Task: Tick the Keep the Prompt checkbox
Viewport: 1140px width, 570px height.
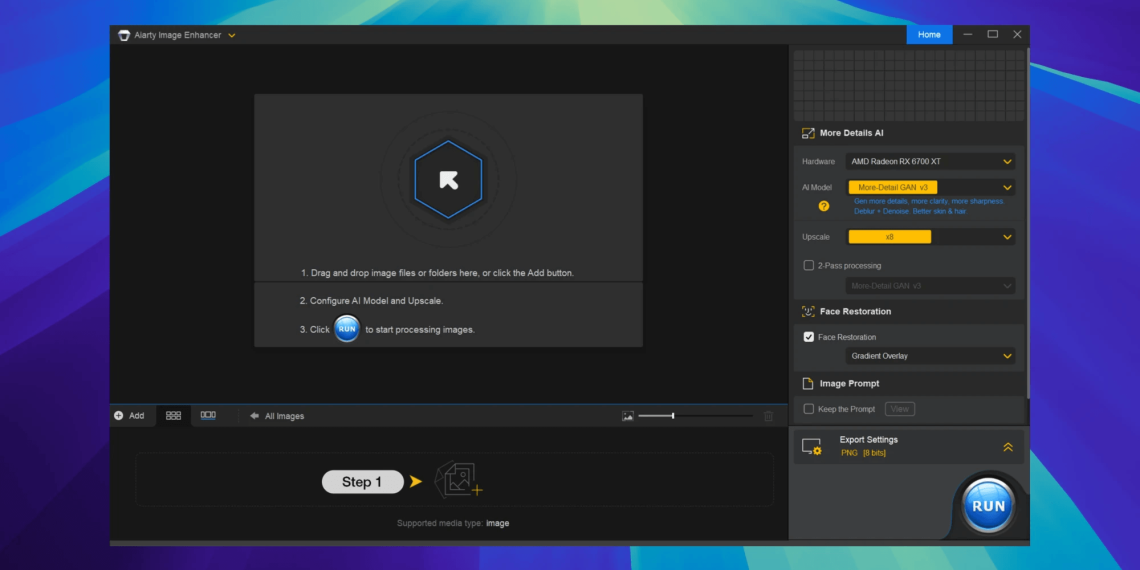Action: (x=809, y=409)
